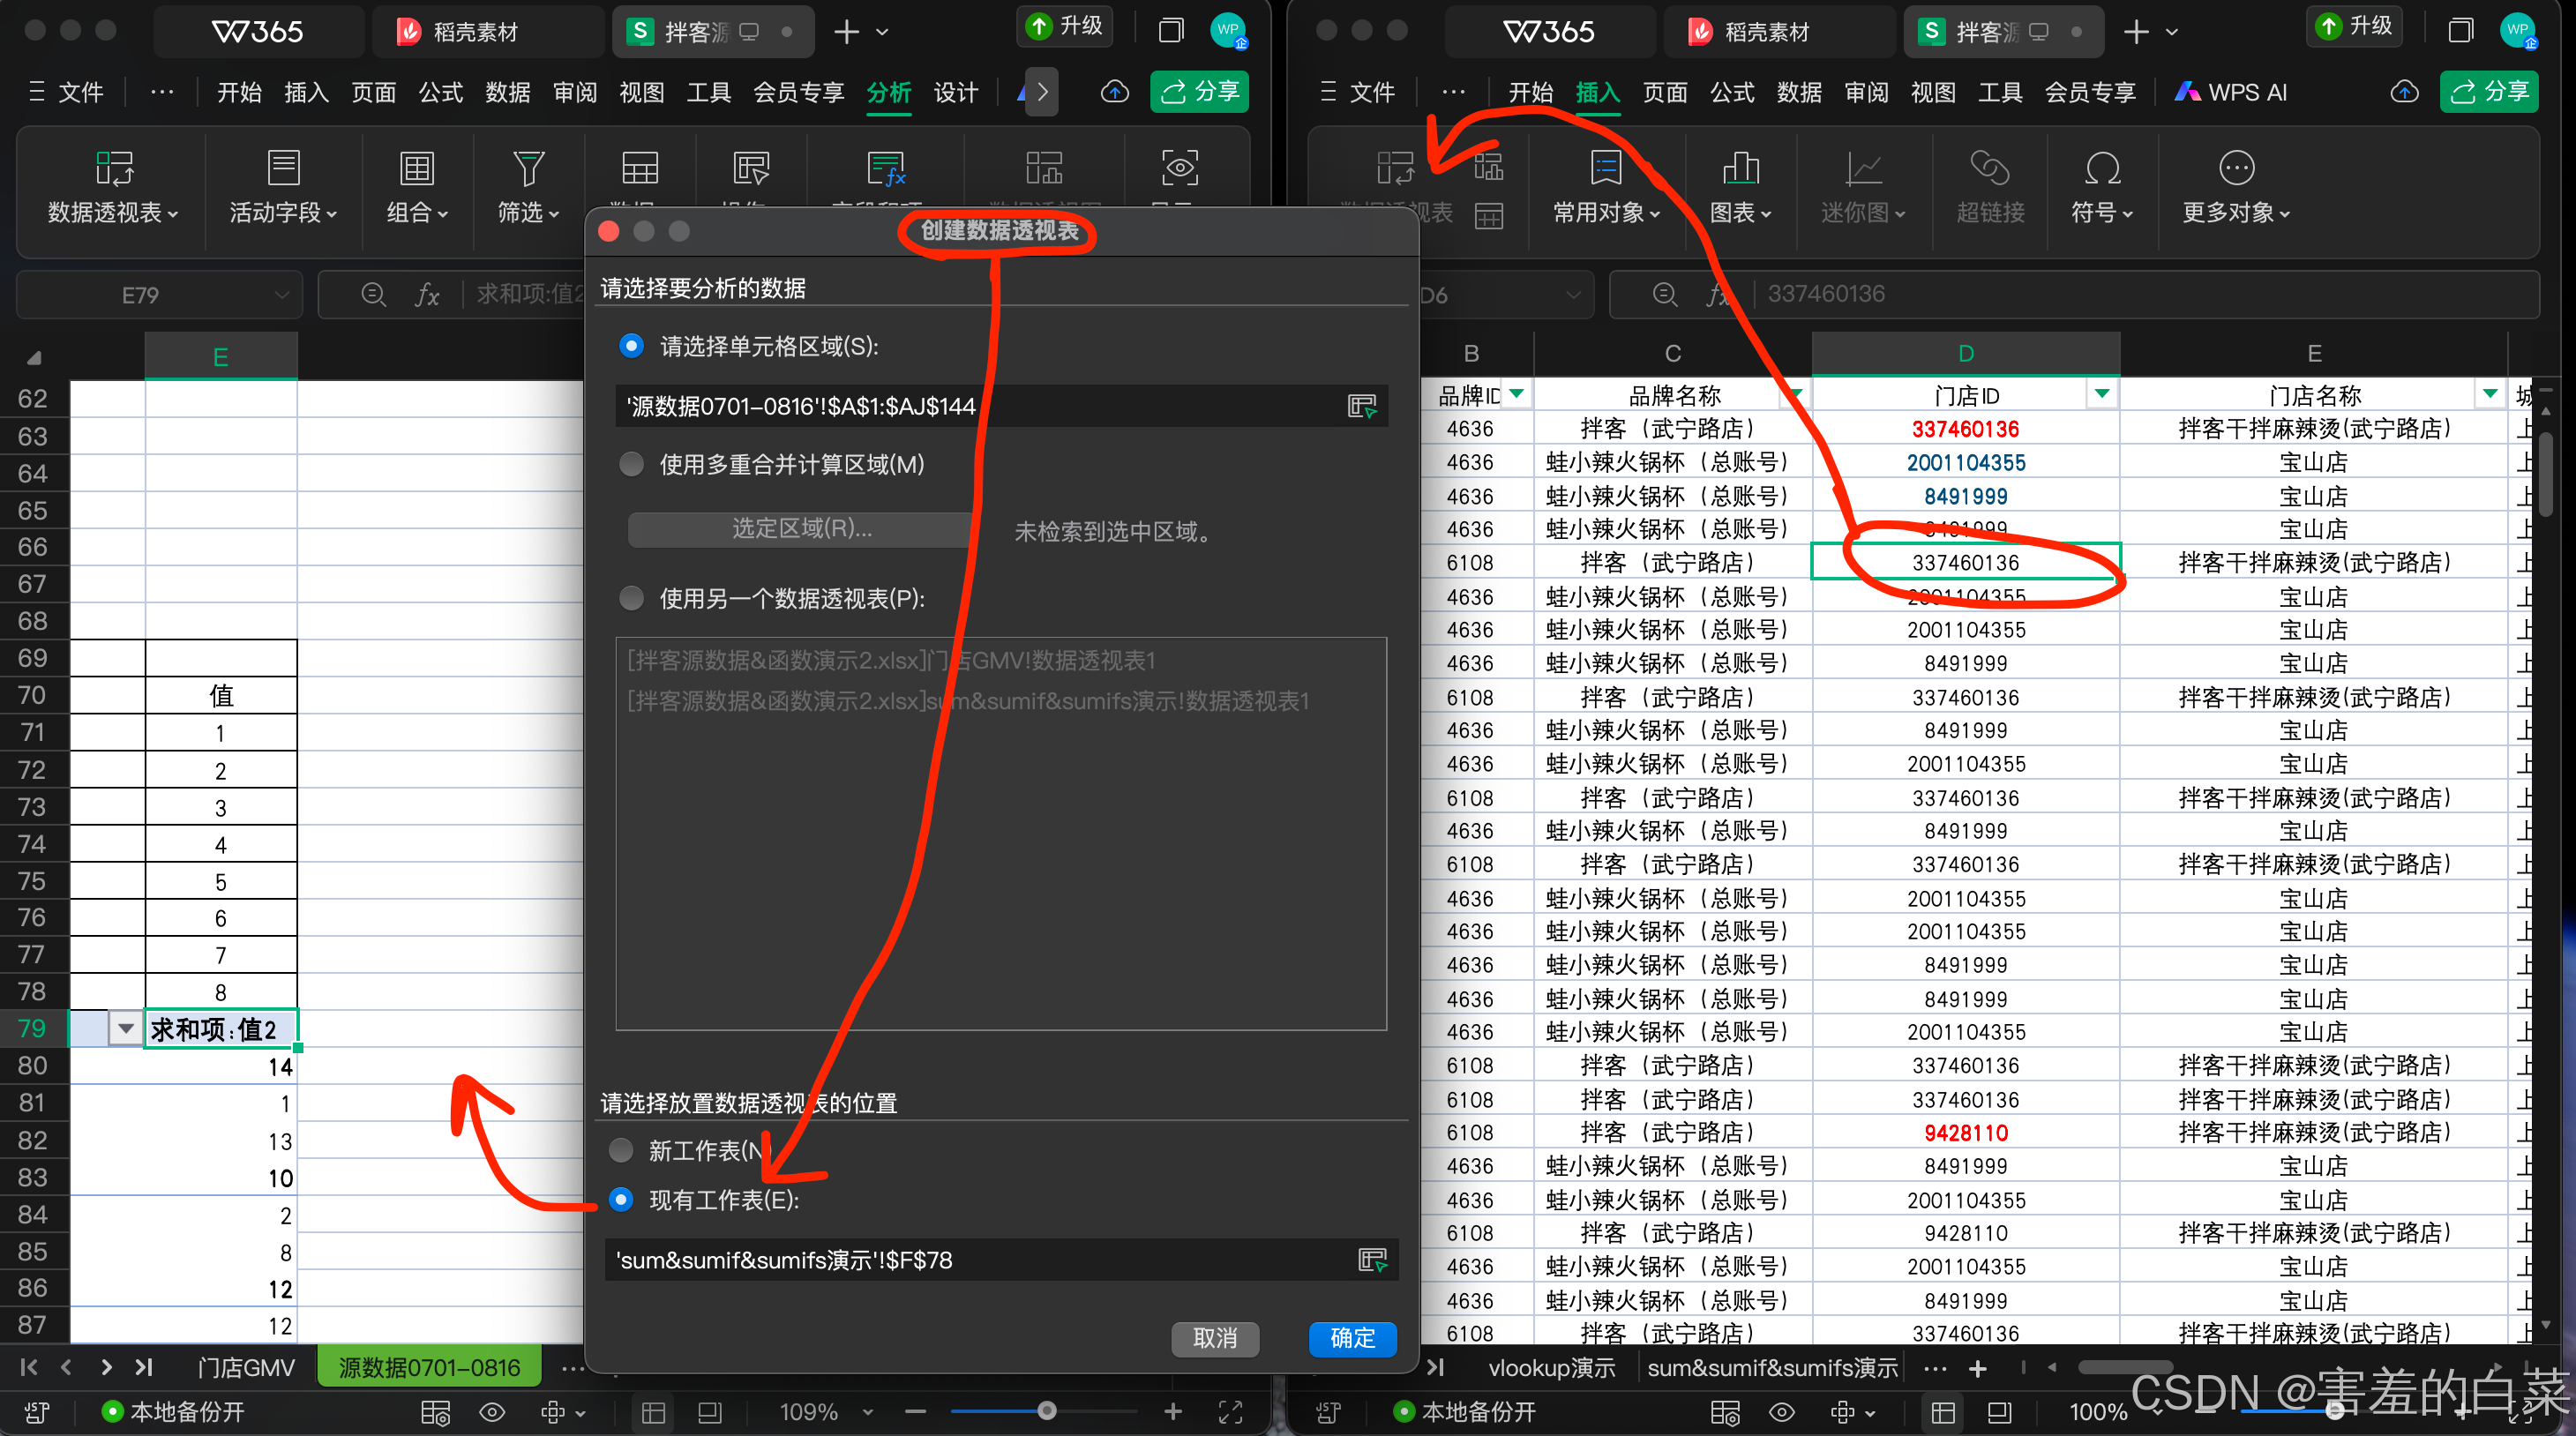Open the 图表 chart icon
The image size is (2576, 1436).
click(x=1740, y=168)
